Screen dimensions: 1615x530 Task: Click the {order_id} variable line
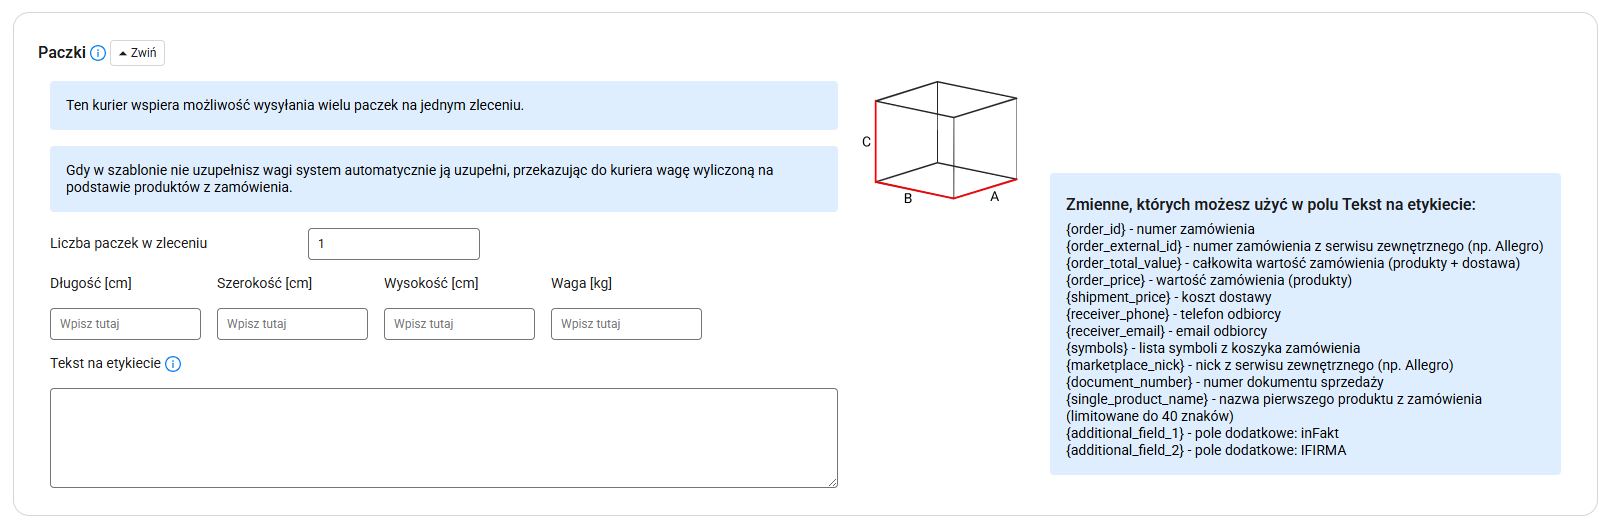click(1160, 229)
